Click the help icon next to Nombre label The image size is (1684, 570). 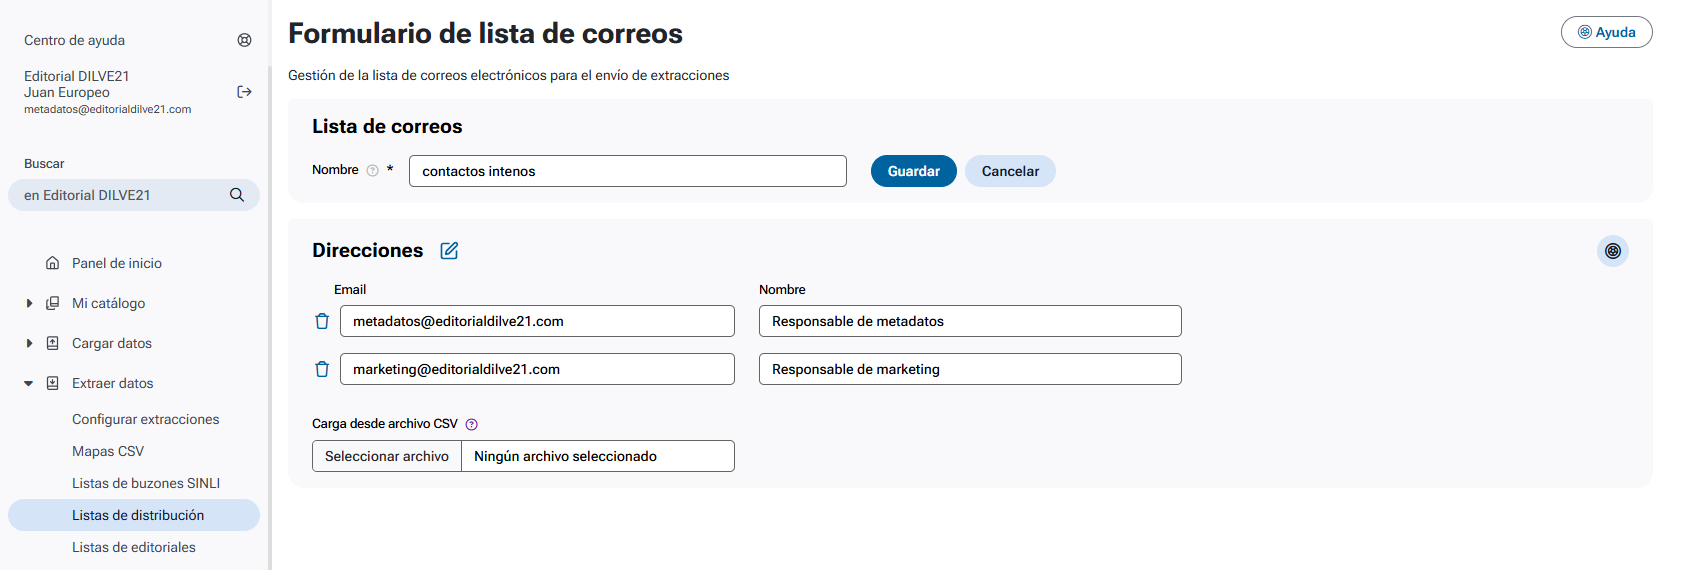point(372,171)
